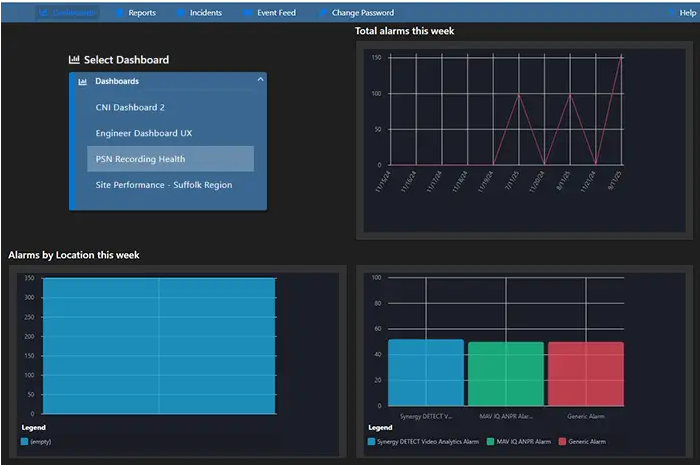The height and width of the screenshot is (465, 700).
Task: Click the Help icon at top right
Action: click(672, 13)
